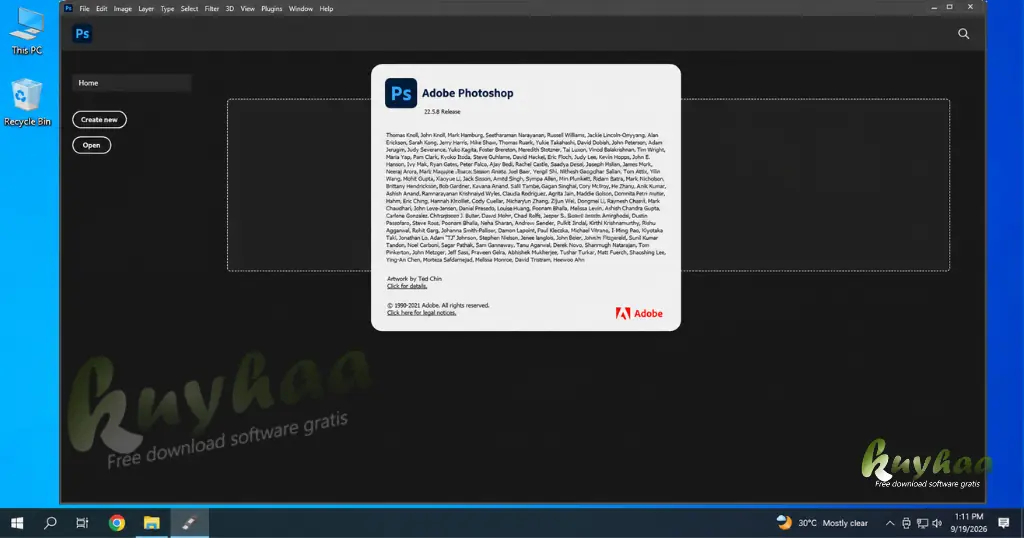Open the Window menu

pos(300,8)
